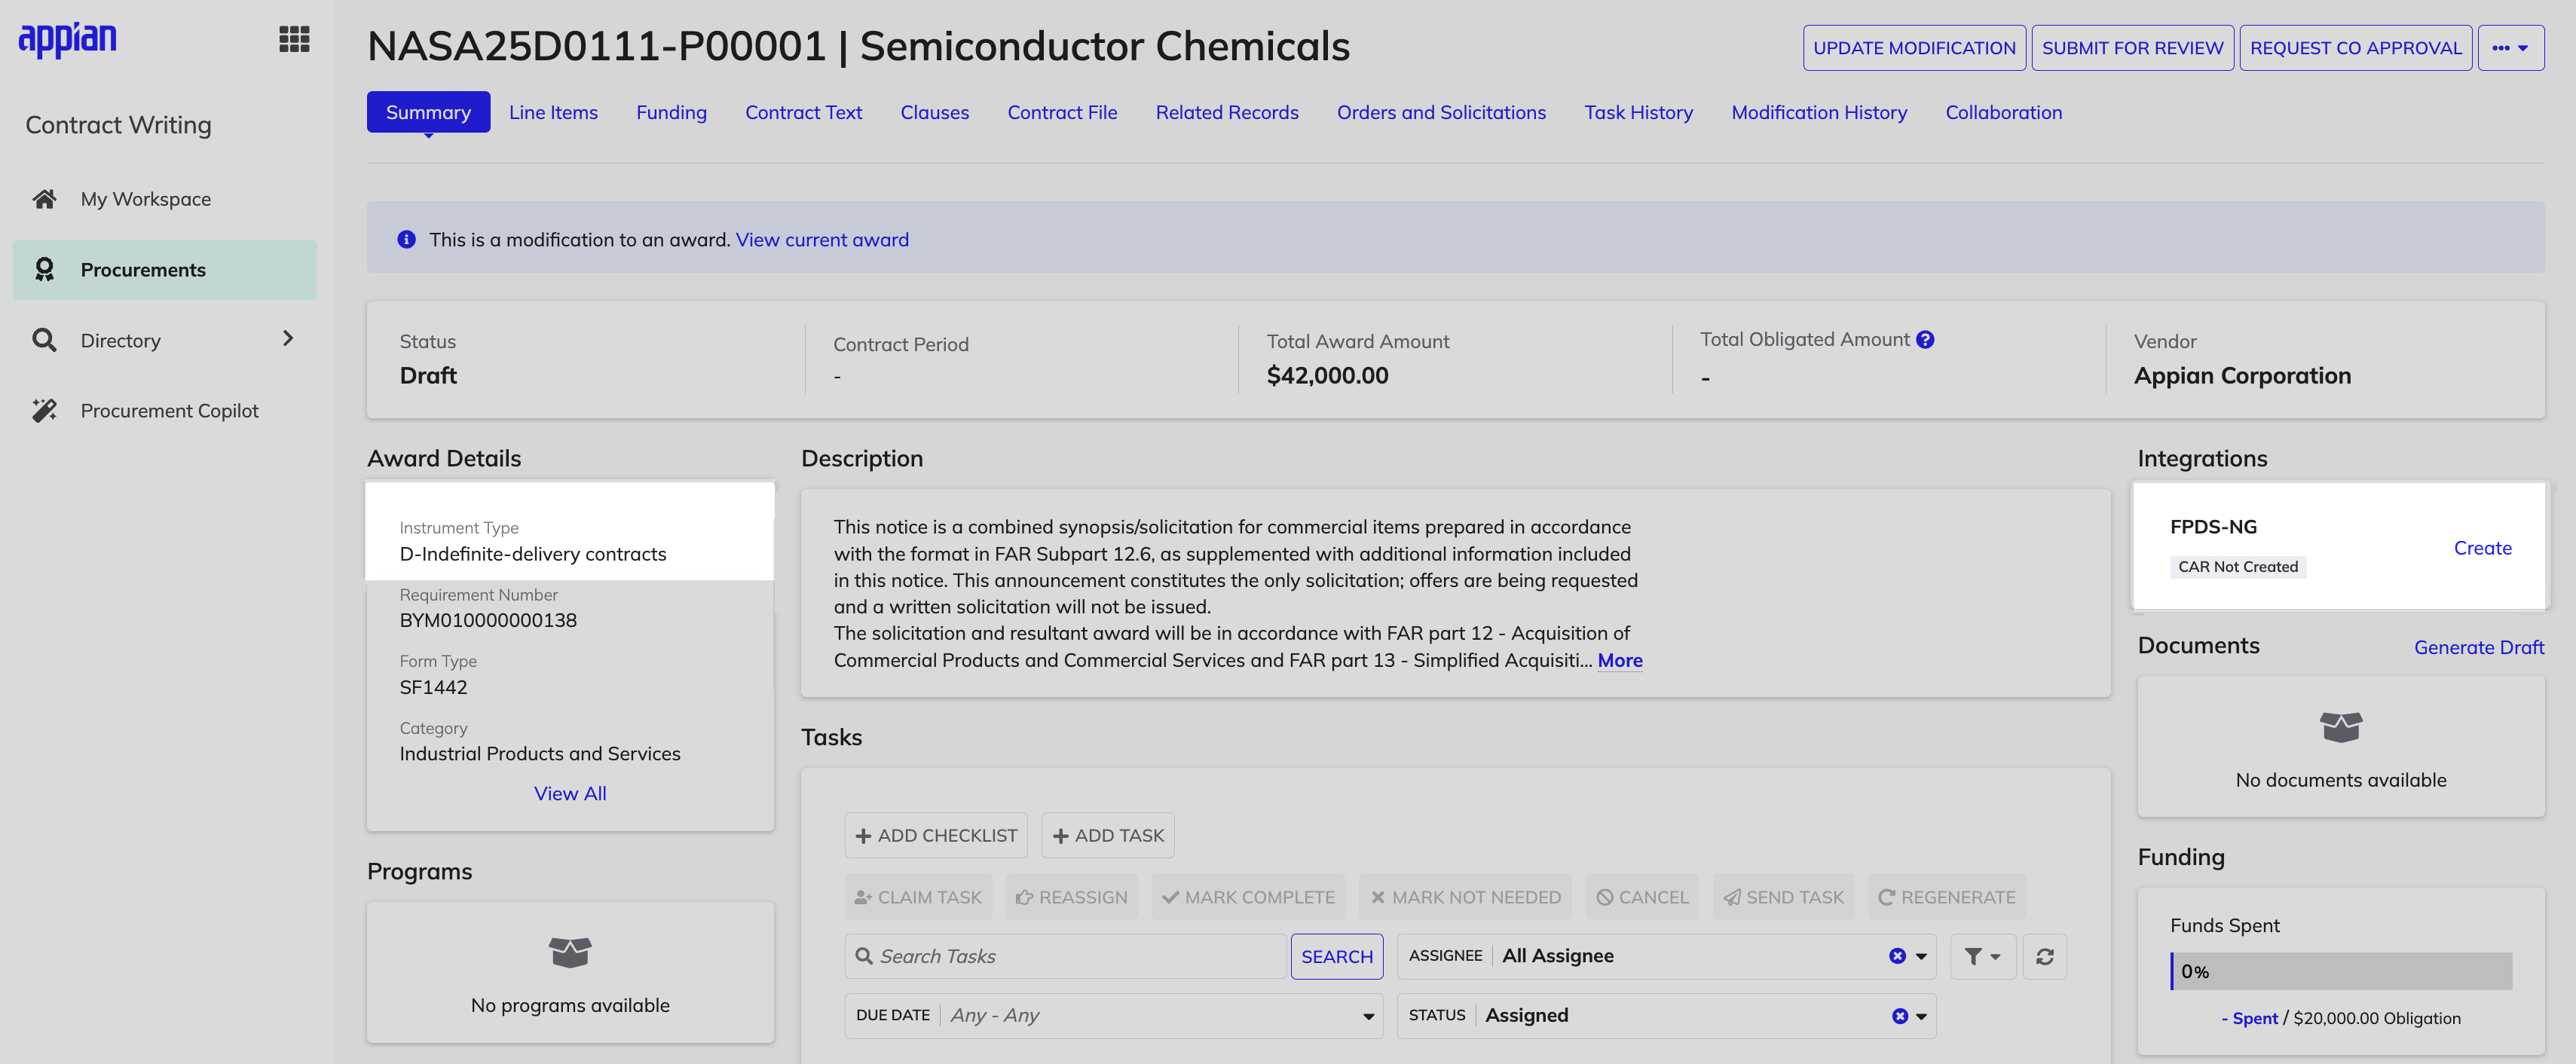Image resolution: width=2576 pixels, height=1064 pixels.
Task: View the Task History tab
Action: (x=1638, y=112)
